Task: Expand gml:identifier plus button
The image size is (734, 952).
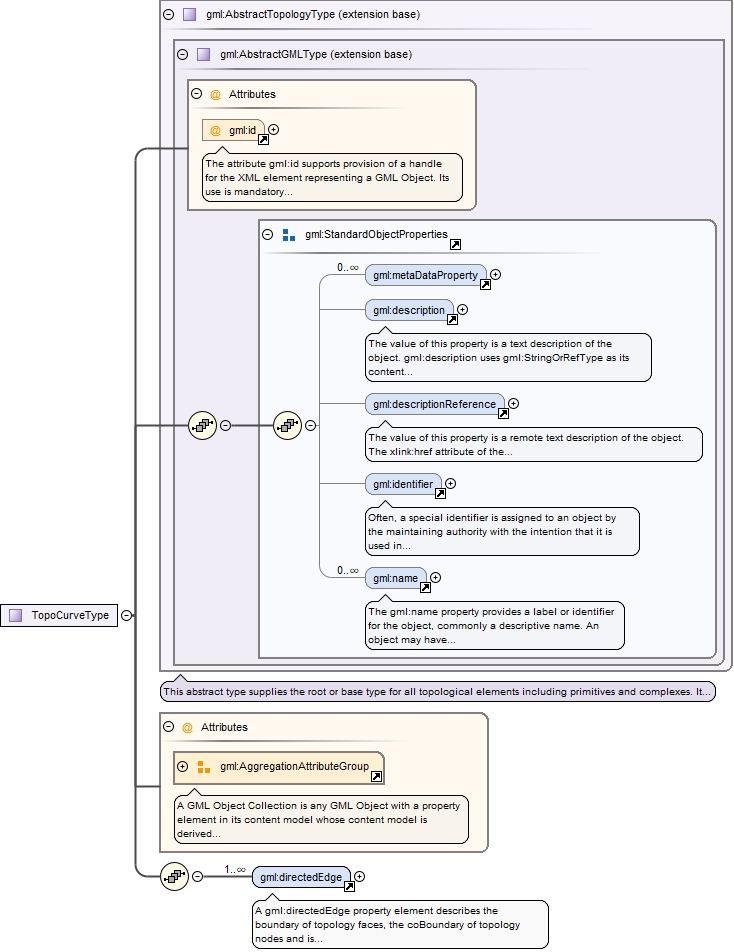Action: [x=450, y=483]
